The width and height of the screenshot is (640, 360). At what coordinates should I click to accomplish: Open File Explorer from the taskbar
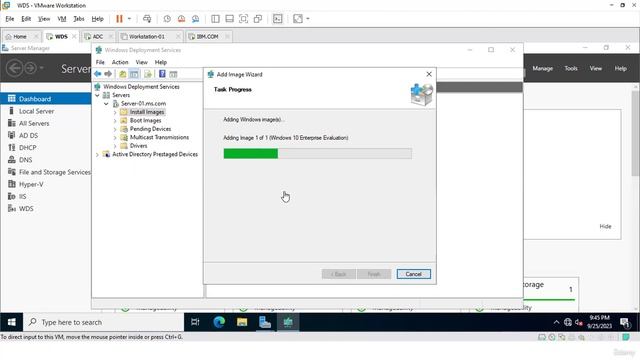click(x=242, y=322)
